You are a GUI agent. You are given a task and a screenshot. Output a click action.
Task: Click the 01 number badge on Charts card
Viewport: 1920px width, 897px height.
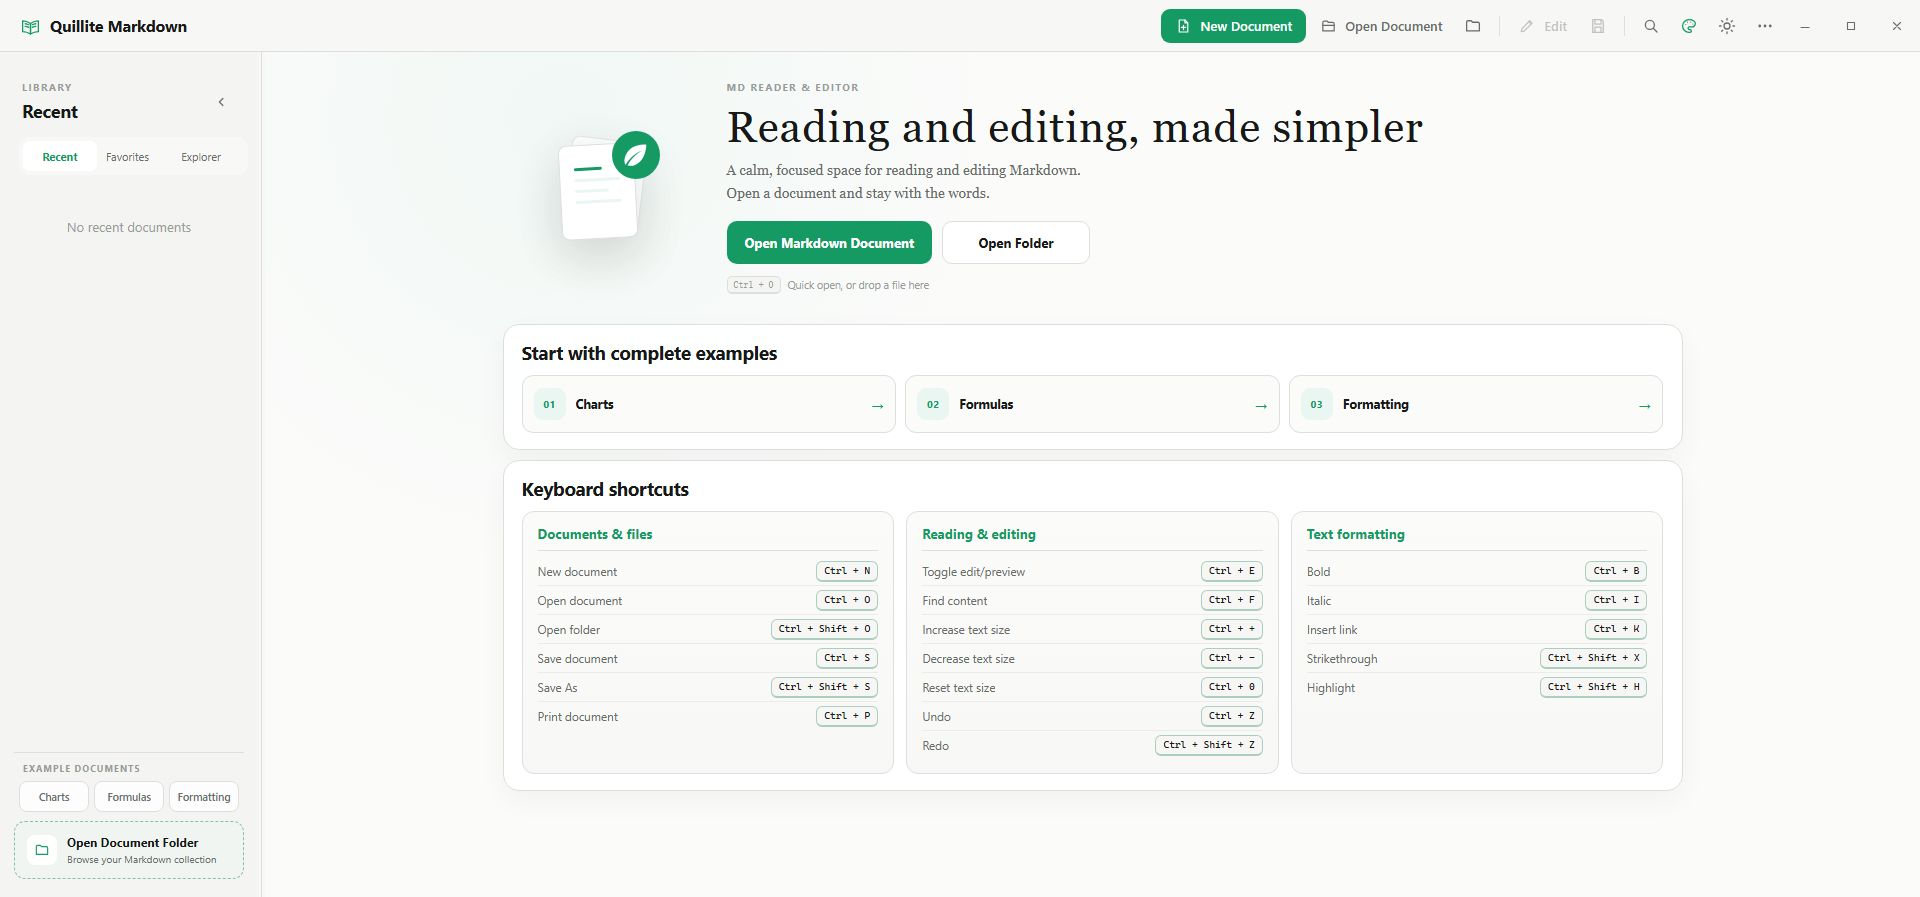[x=549, y=405]
